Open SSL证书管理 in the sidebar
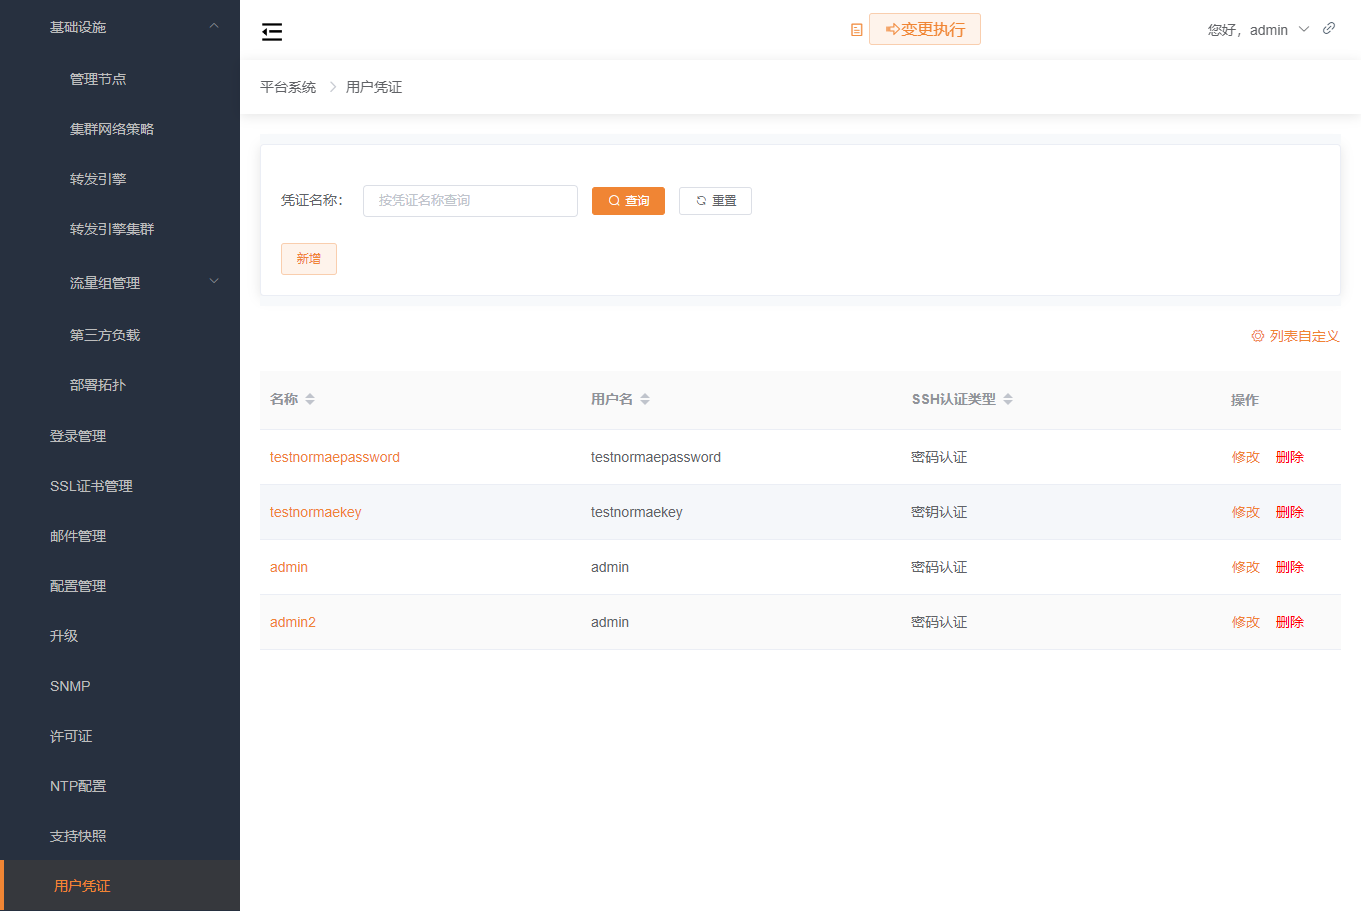Viewport: 1361px width, 911px height. click(91, 486)
